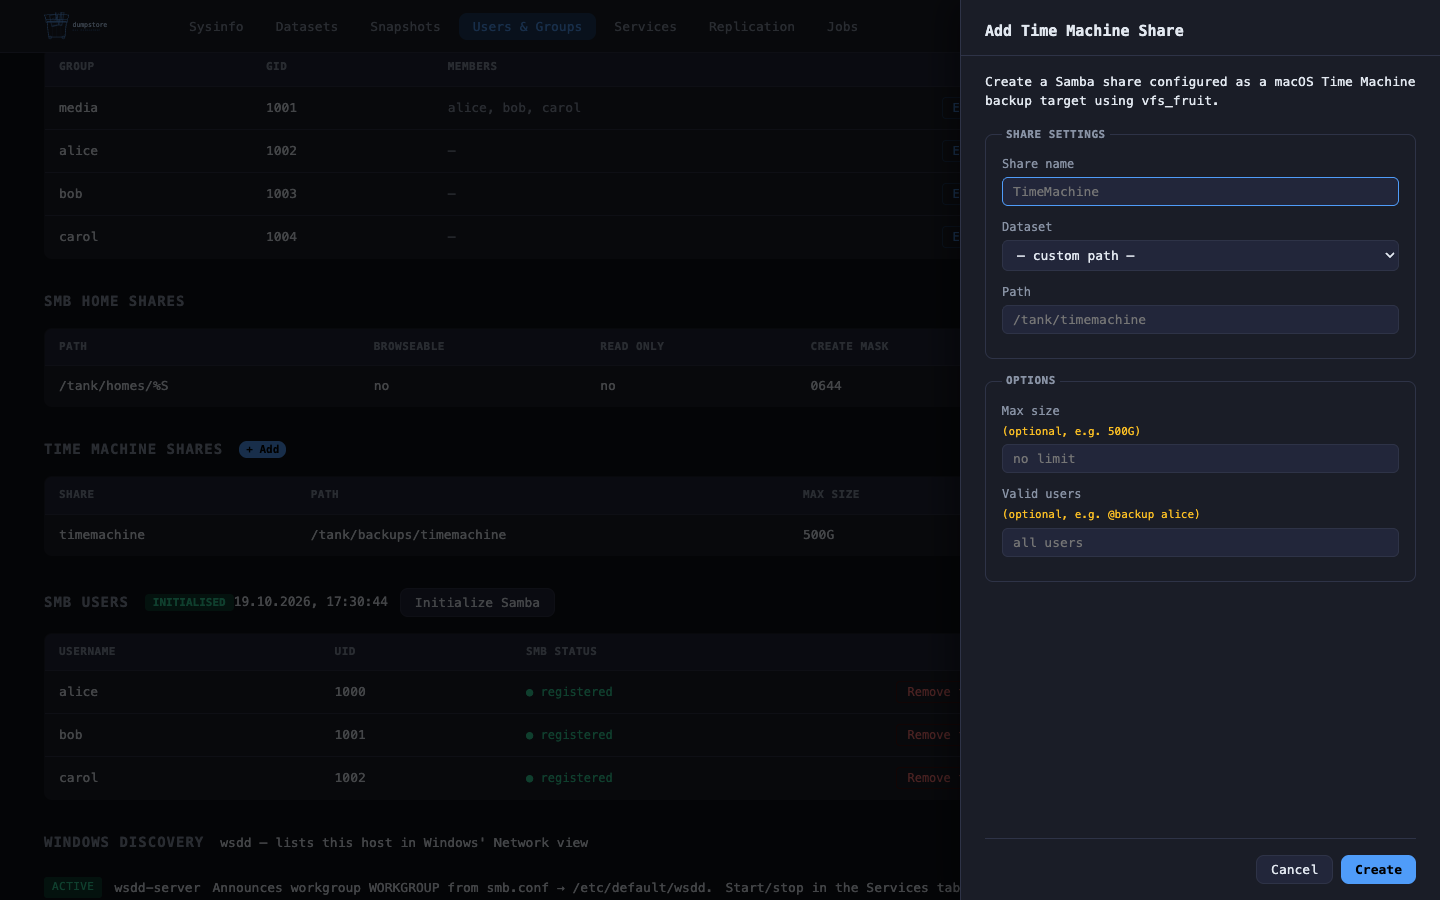Remove SMB user carol
Viewport: 1440px width, 900px height.
pyautogui.click(x=929, y=778)
